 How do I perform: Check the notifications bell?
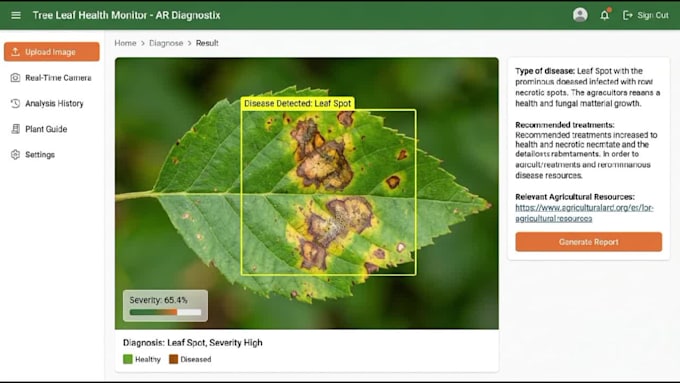click(x=605, y=15)
